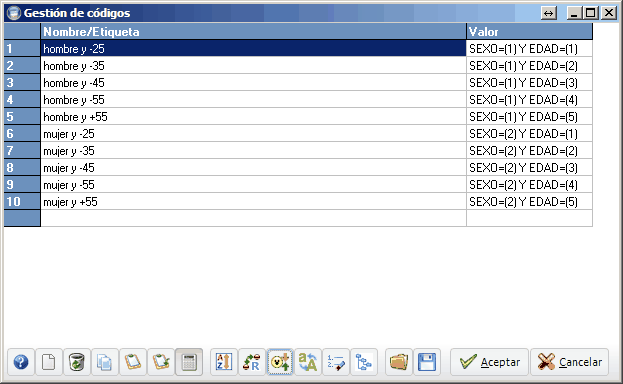
Task: Select row header number 1
Action: (x=22, y=48)
